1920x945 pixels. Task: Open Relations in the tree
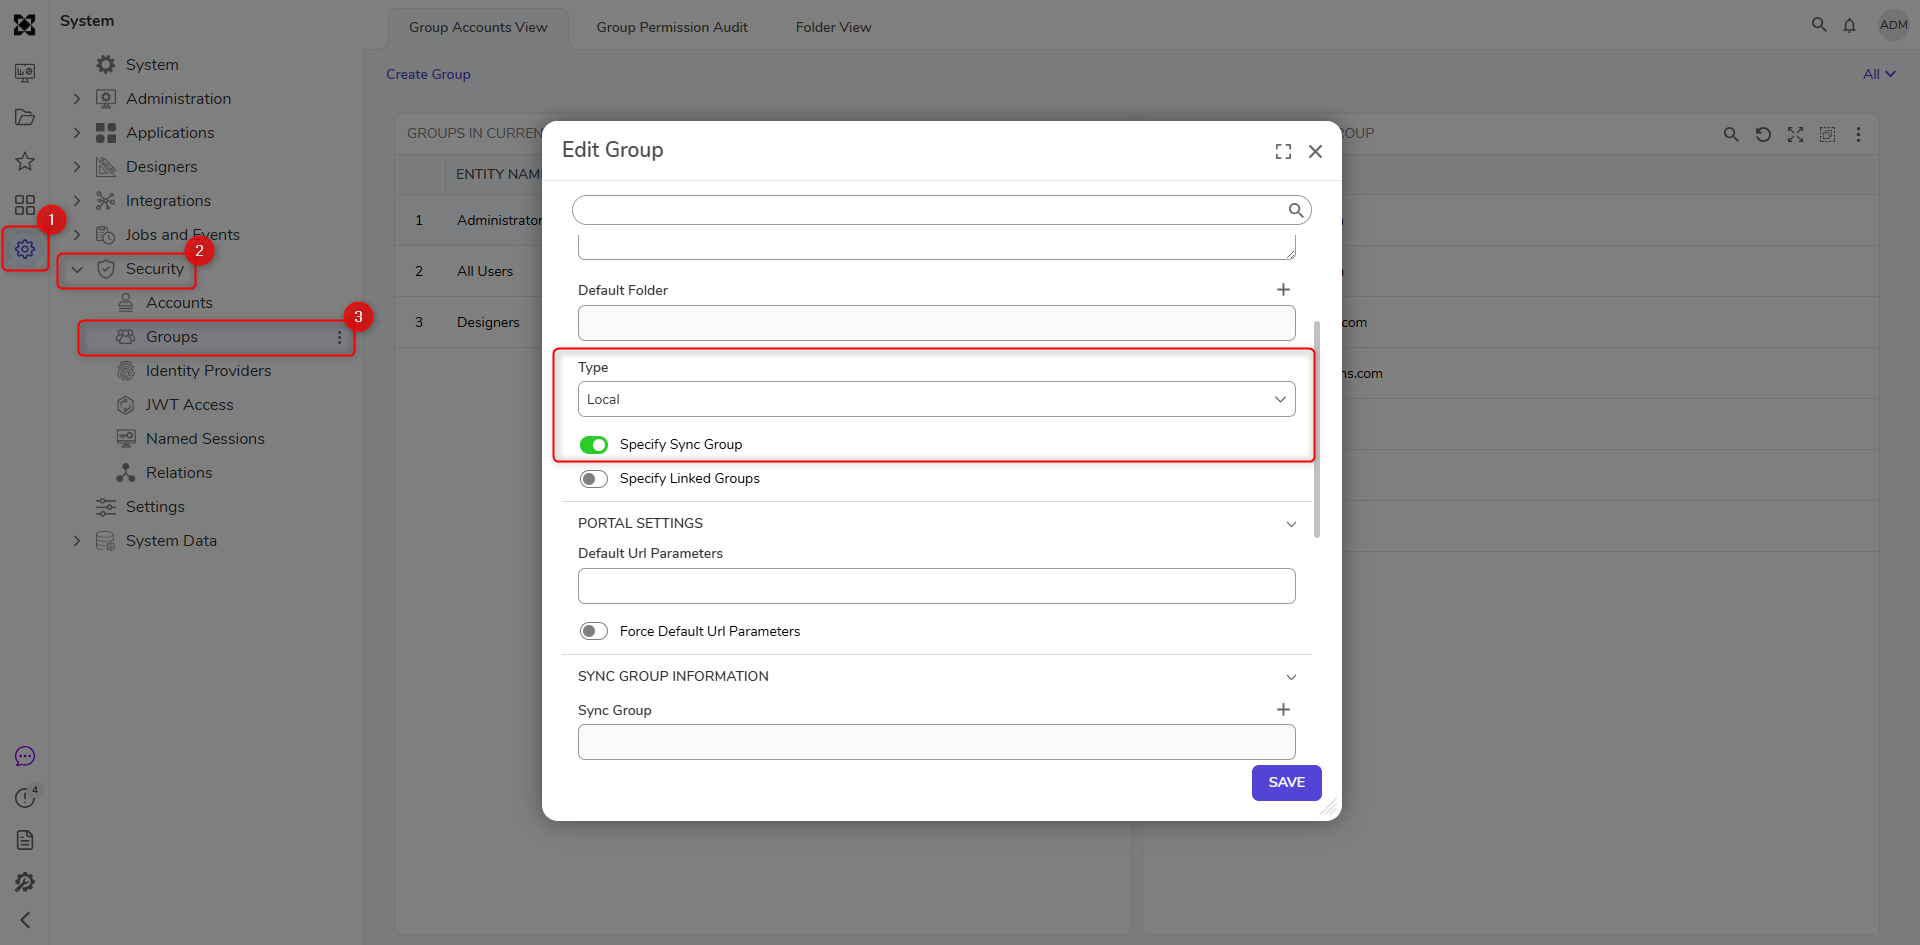click(179, 473)
